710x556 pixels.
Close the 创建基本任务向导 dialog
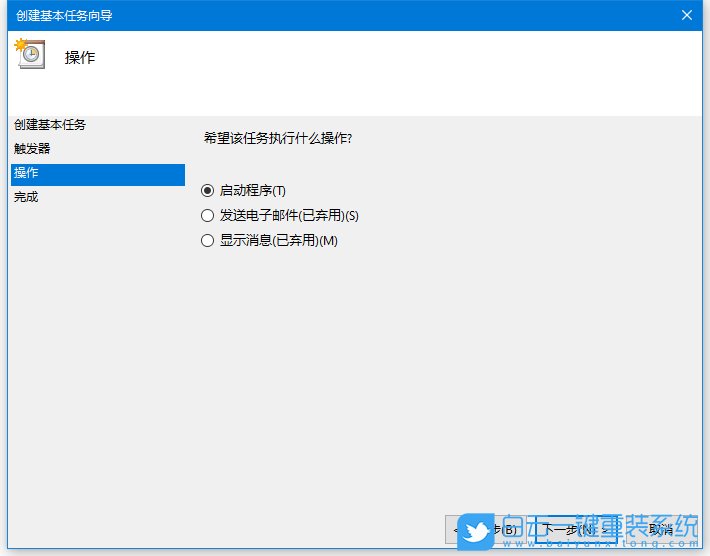pyautogui.click(x=686, y=15)
